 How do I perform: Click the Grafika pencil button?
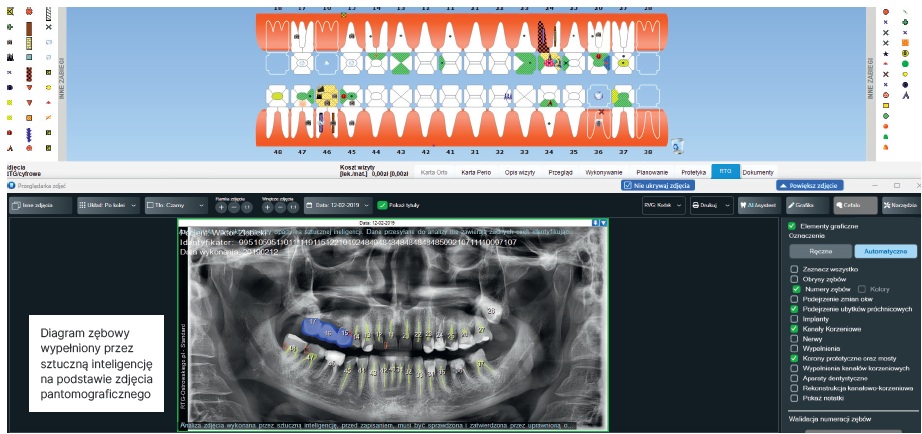pyautogui.click(x=805, y=205)
